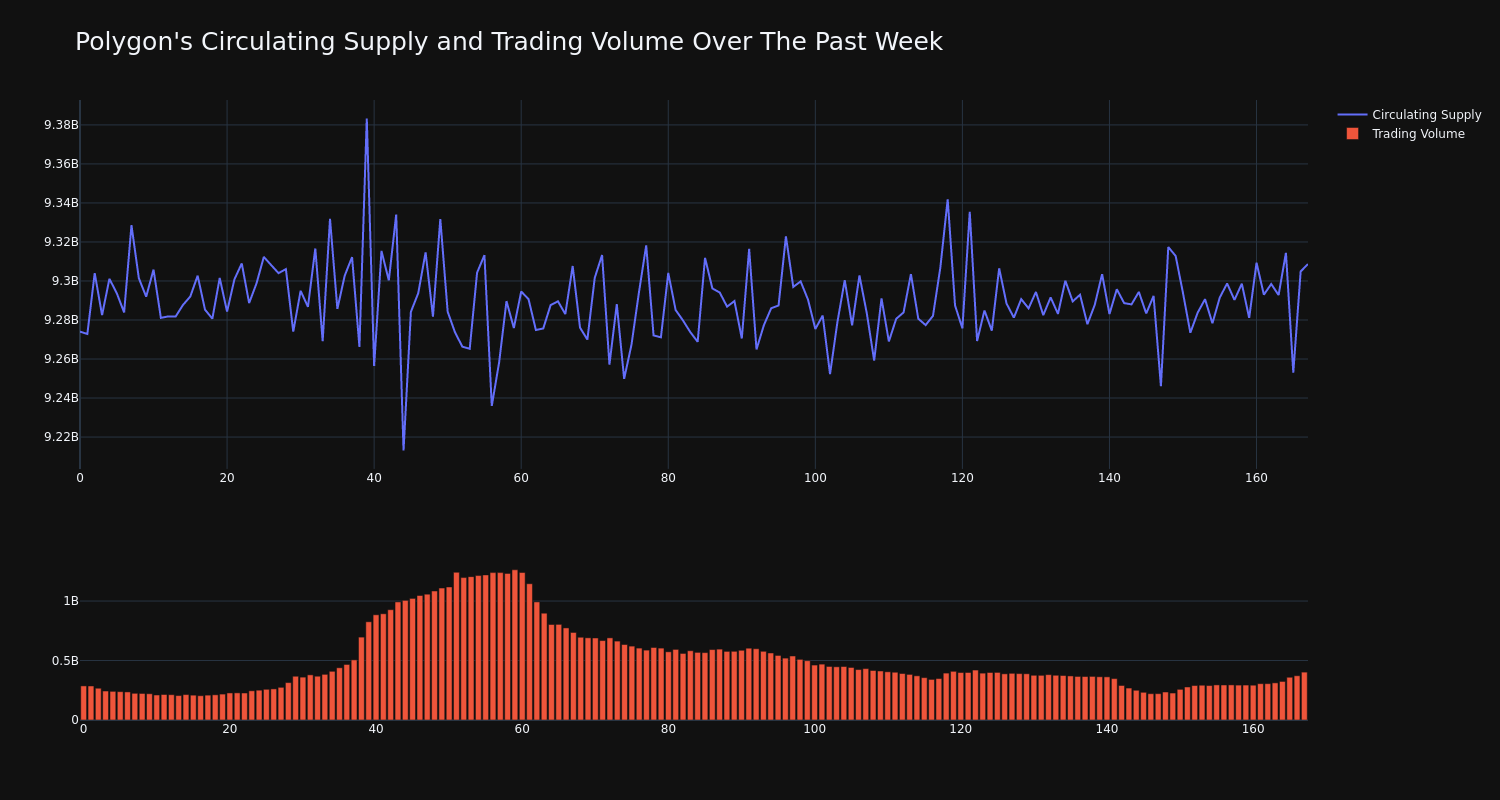This screenshot has height=800, width=1500.
Task: Click the supply line lowest dip near 9.22B
Action: (403, 449)
